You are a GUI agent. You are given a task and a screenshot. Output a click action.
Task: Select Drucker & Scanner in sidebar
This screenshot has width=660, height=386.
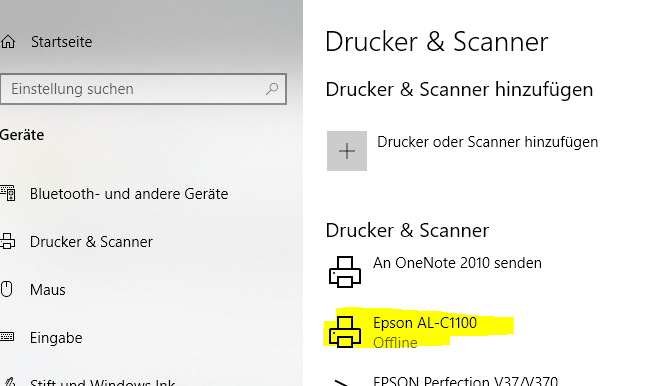coord(91,242)
